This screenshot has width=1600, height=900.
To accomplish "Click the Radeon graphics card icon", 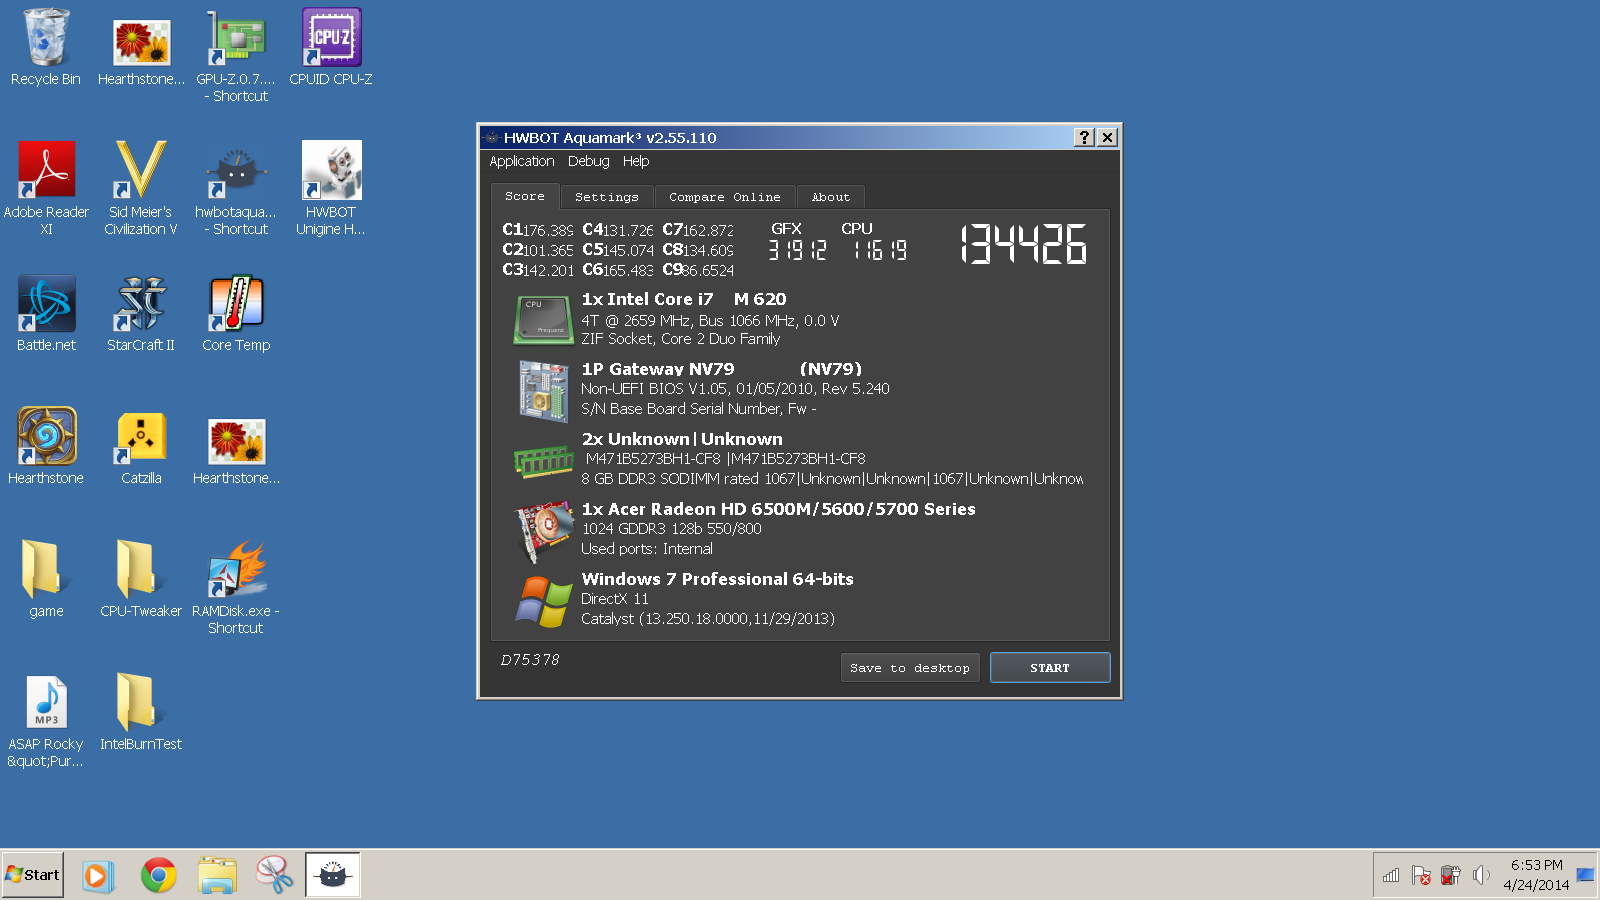I will (x=543, y=531).
